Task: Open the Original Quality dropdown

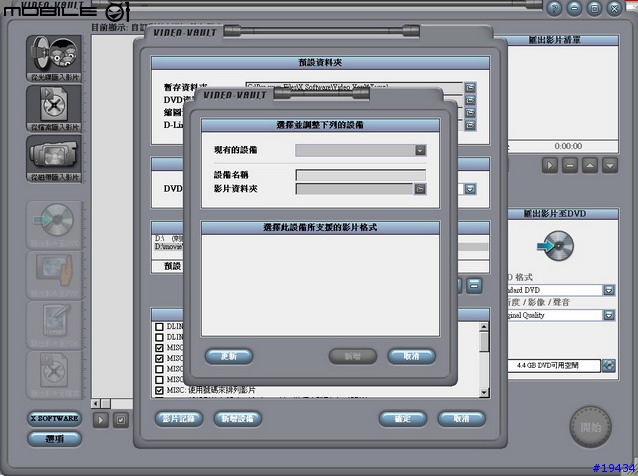Action: [609, 315]
